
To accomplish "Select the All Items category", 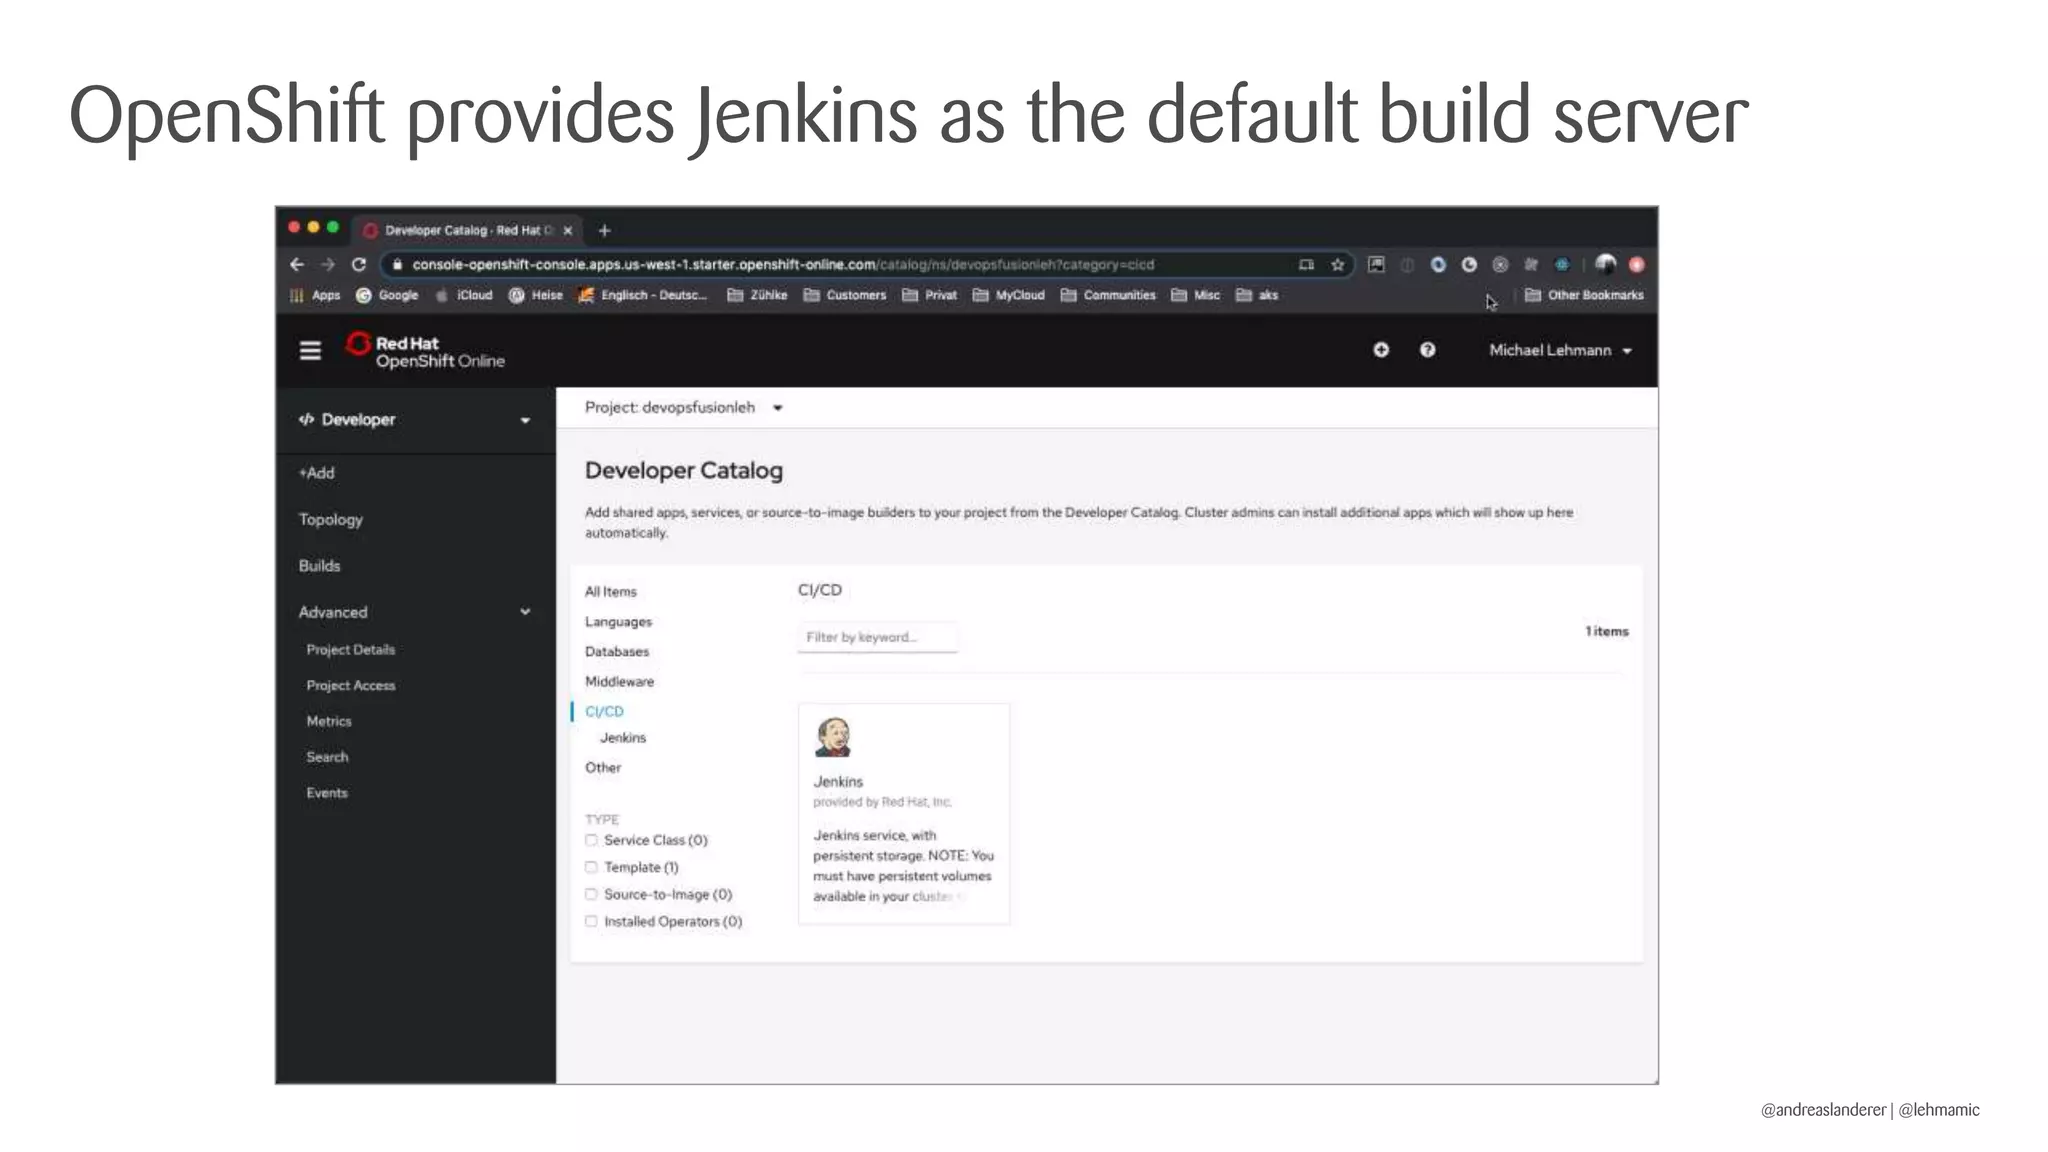I will pyautogui.click(x=610, y=592).
